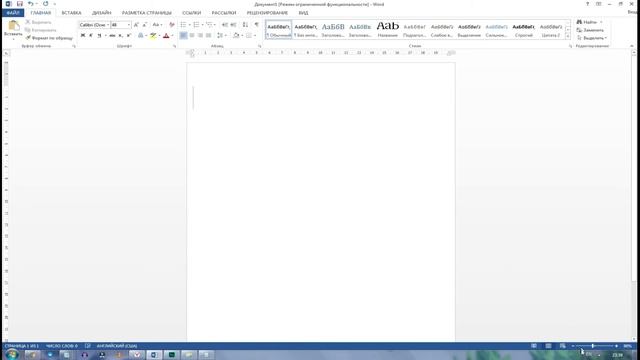Open font color dropdown arrow
The height and width of the screenshot is (360, 640).
click(172, 36)
